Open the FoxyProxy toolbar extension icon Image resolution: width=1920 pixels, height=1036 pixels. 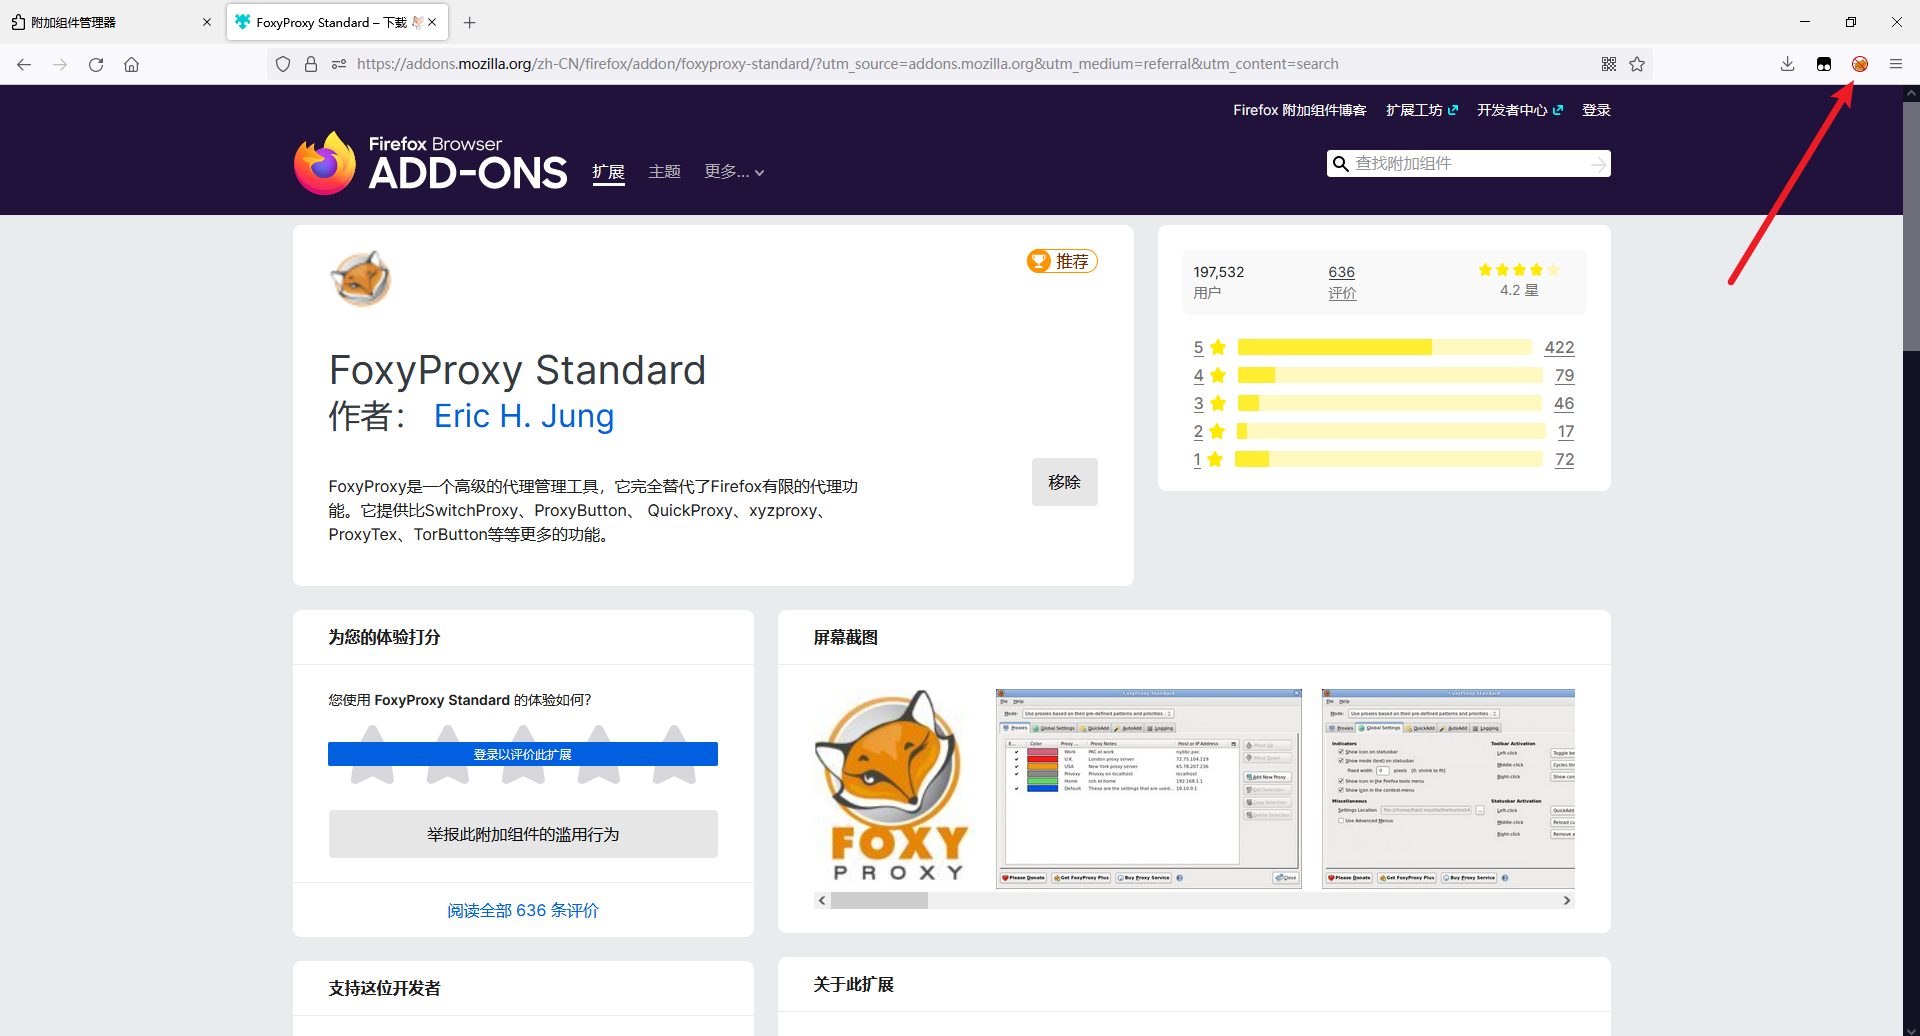click(1860, 64)
